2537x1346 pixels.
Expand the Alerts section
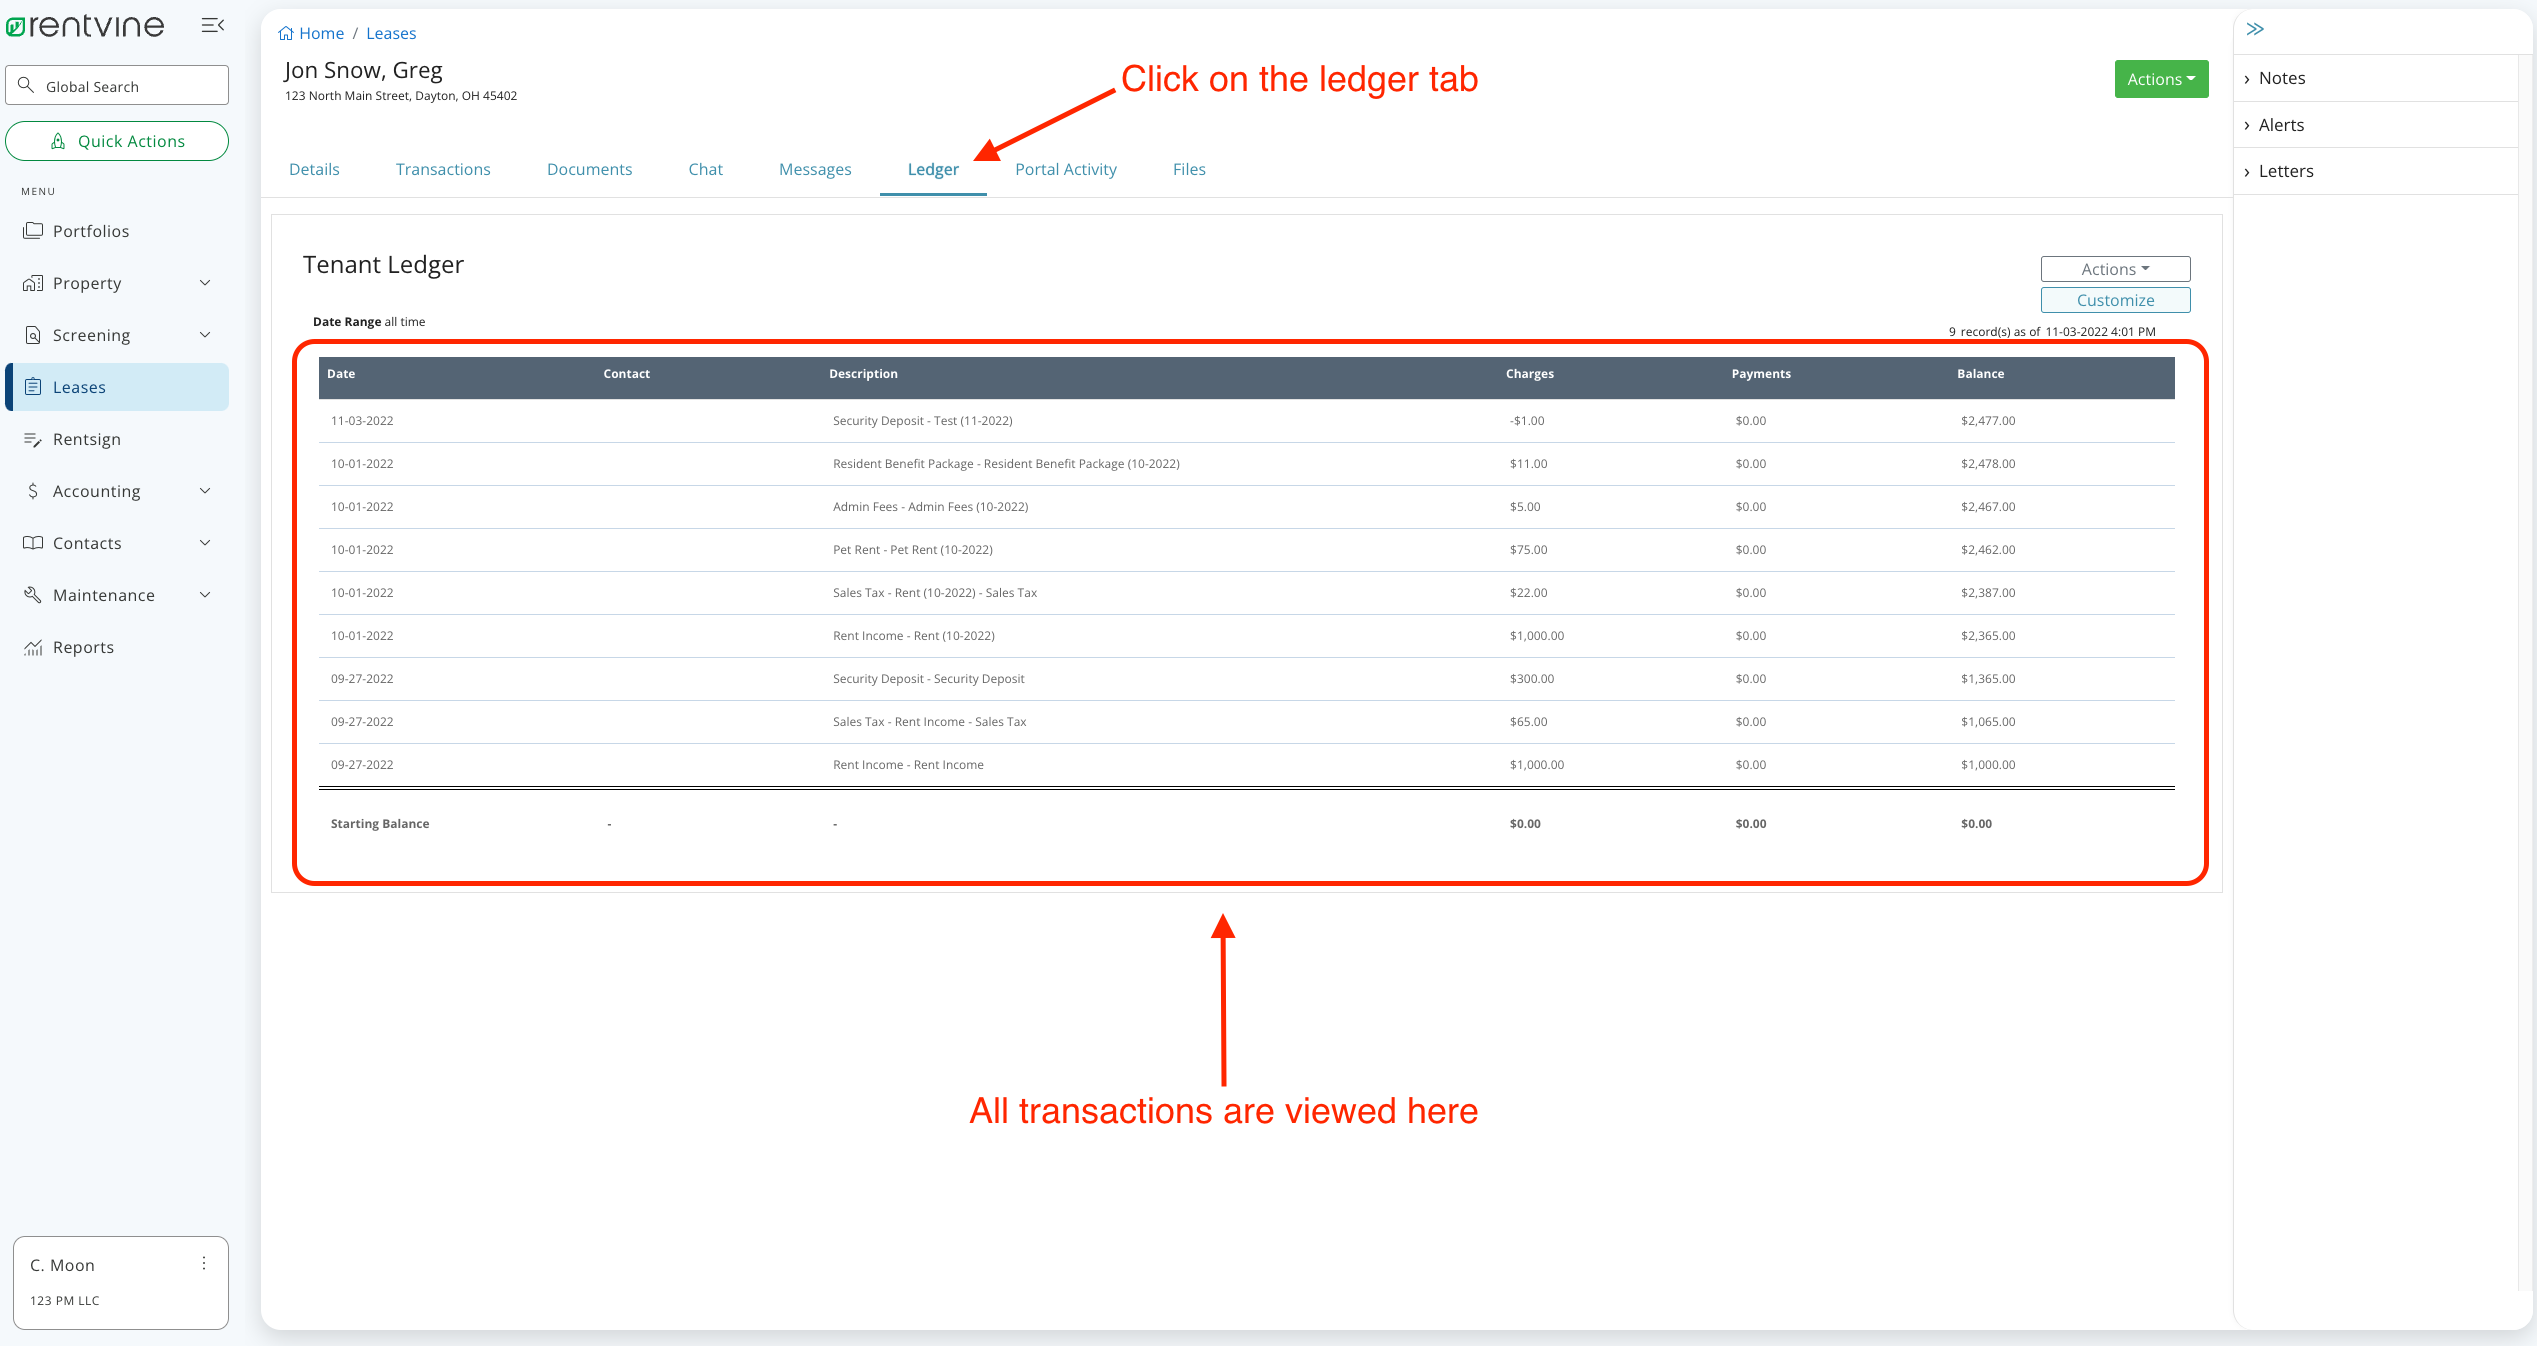(2282, 124)
